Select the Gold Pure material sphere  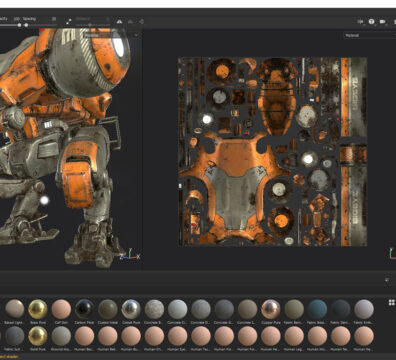pos(38,335)
